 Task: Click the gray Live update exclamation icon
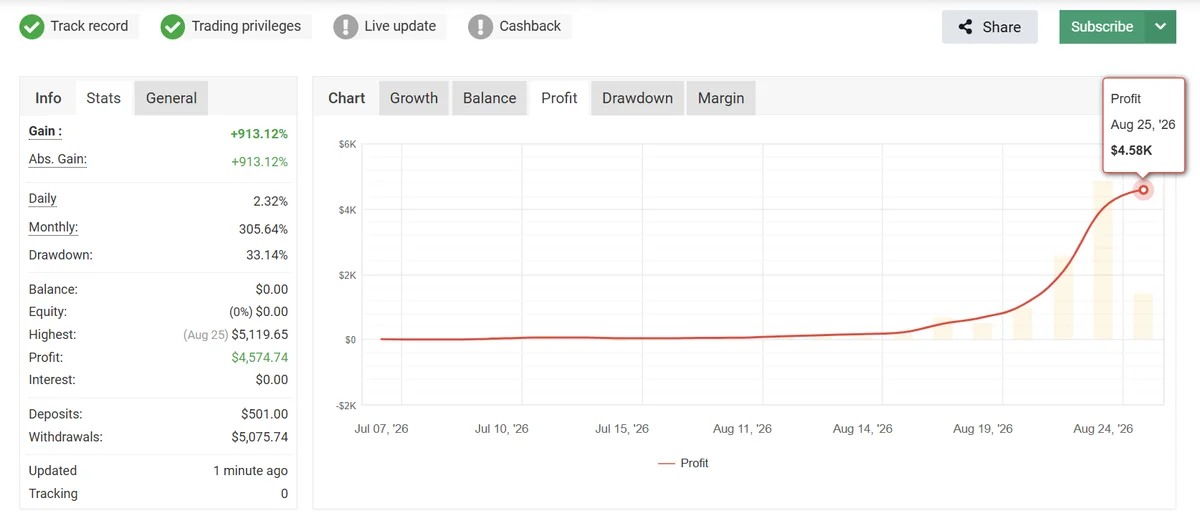tap(346, 27)
